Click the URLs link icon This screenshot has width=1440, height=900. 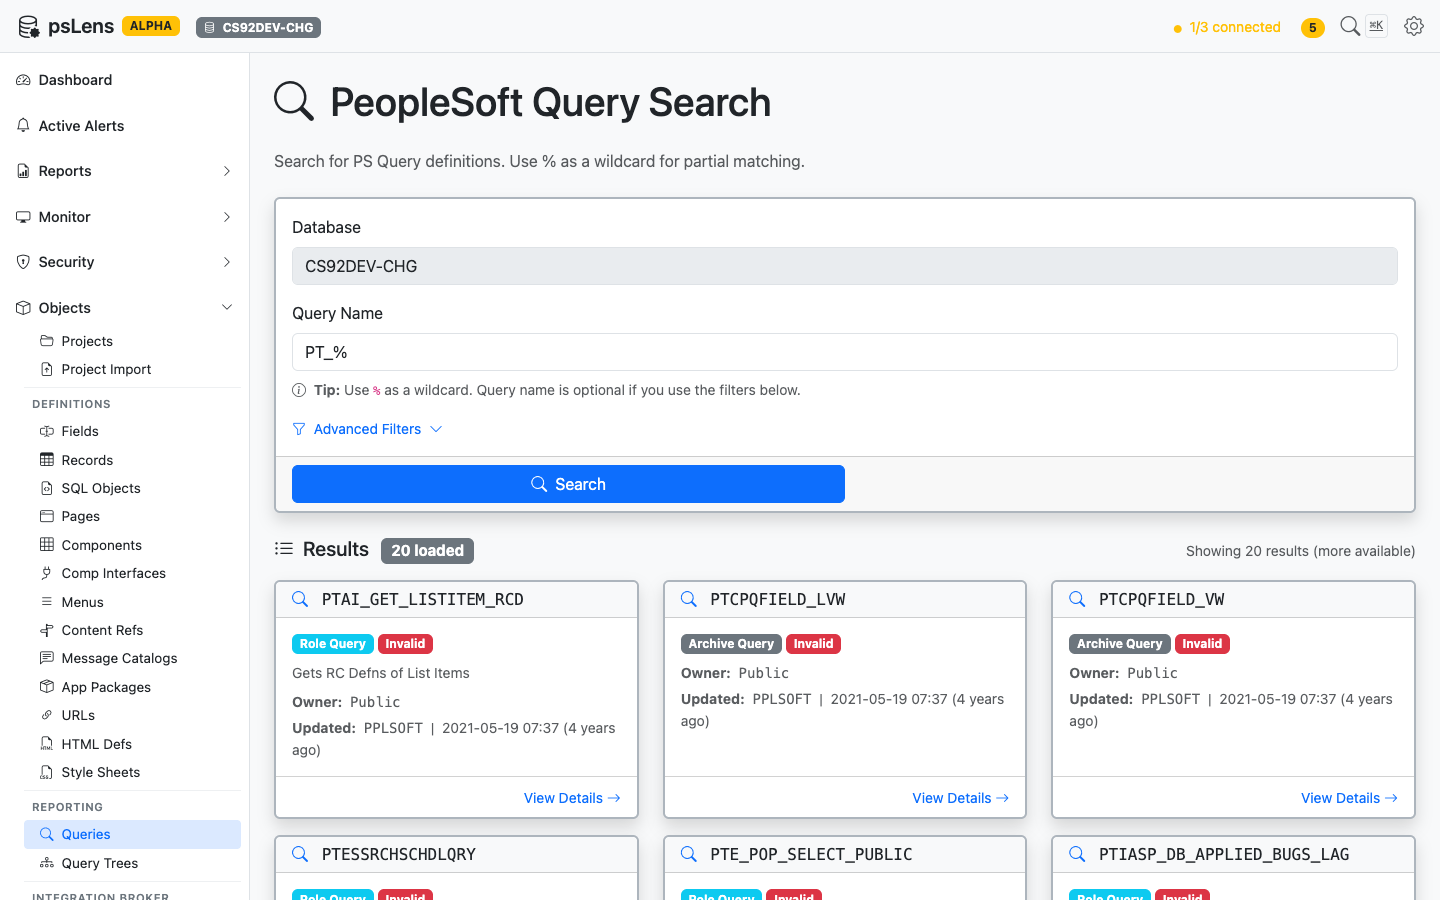point(46,715)
